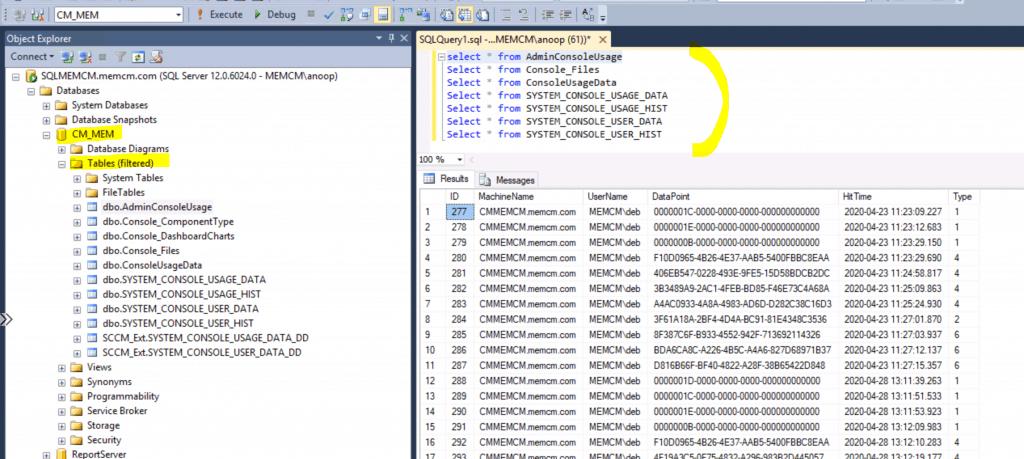This screenshot has width=1024, height=459.
Task: Toggle Include Actual Execution Plan
Action: [x=406, y=14]
